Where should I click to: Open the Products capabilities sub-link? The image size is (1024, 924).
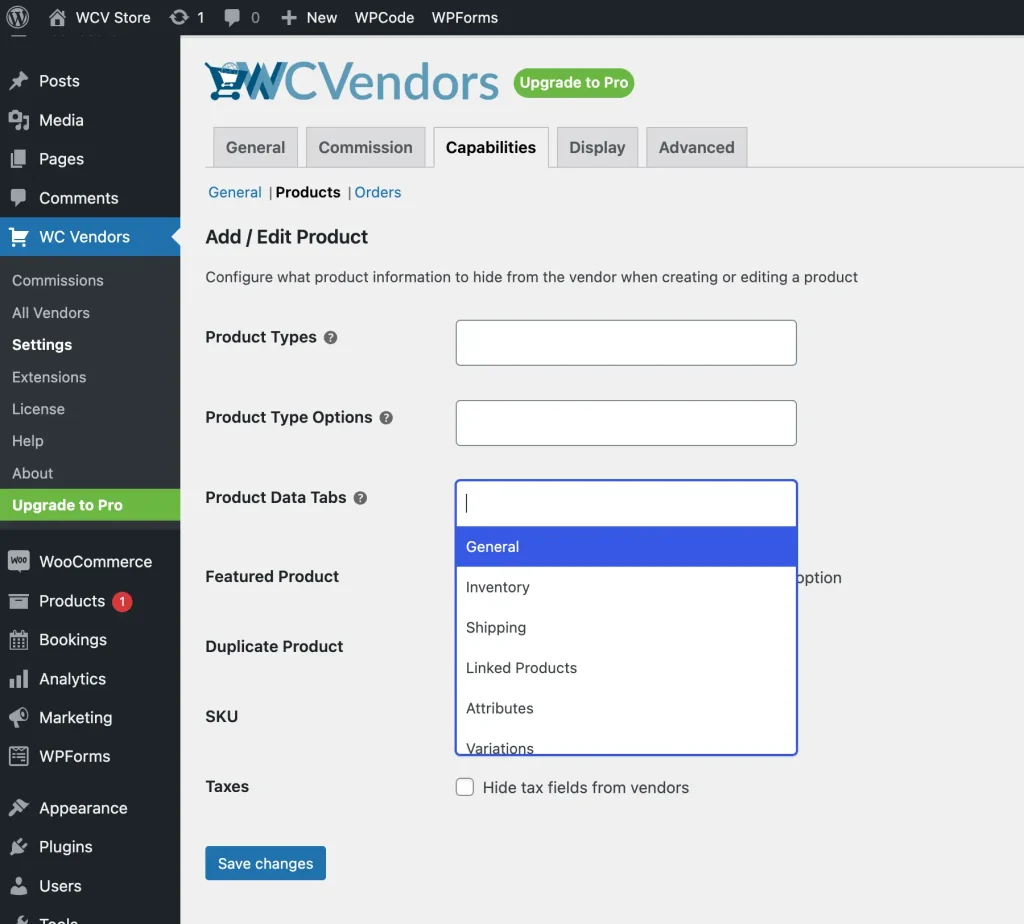308,193
